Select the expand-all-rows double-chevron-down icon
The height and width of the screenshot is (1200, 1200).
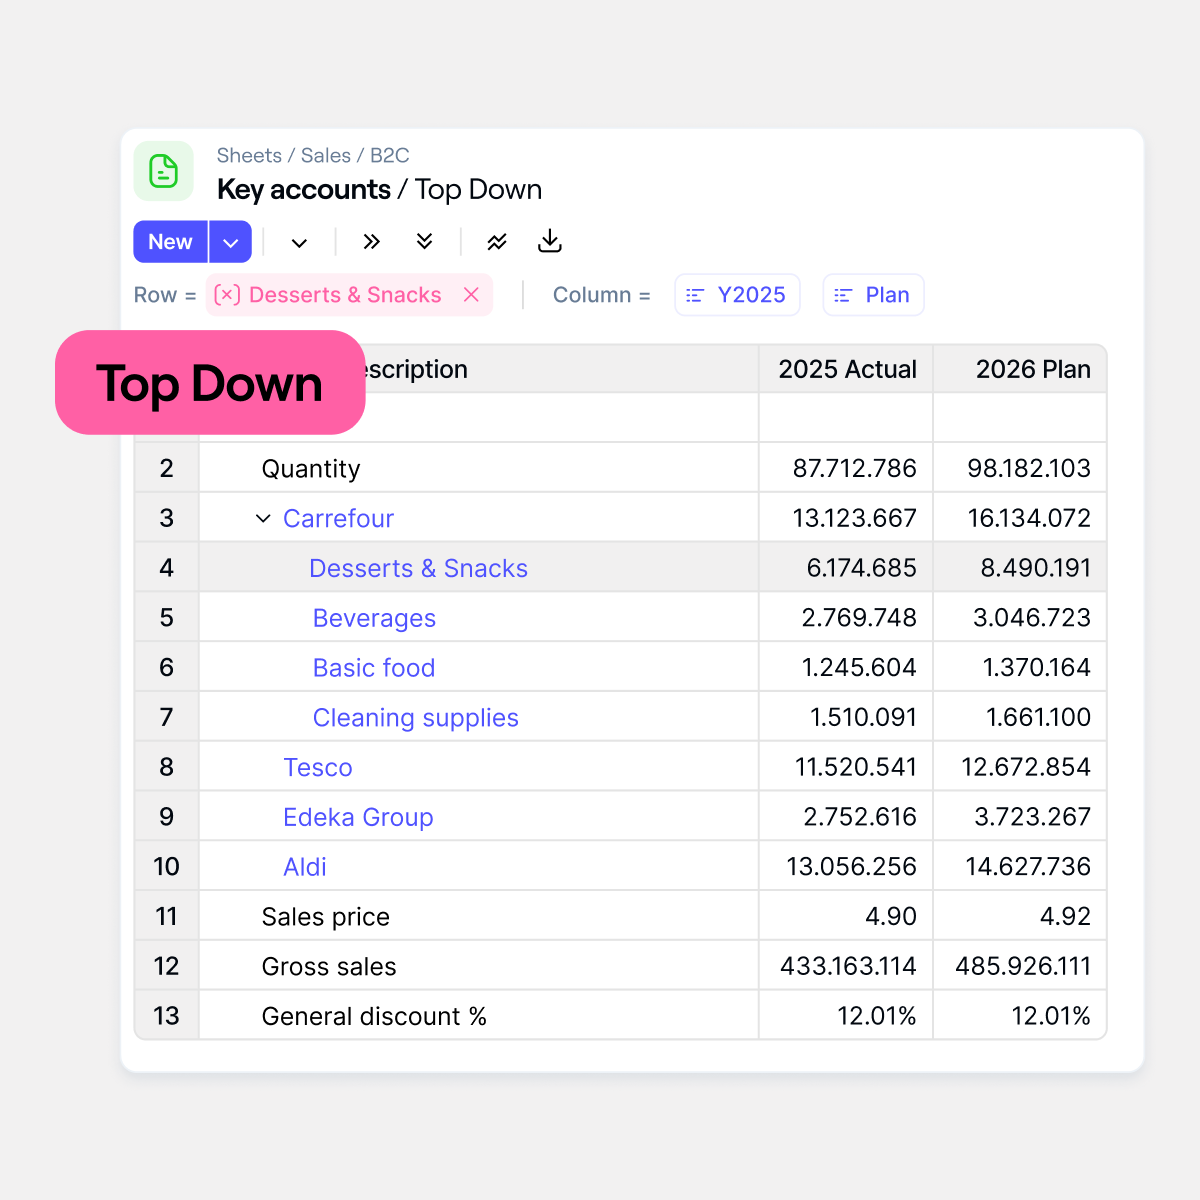click(x=425, y=241)
